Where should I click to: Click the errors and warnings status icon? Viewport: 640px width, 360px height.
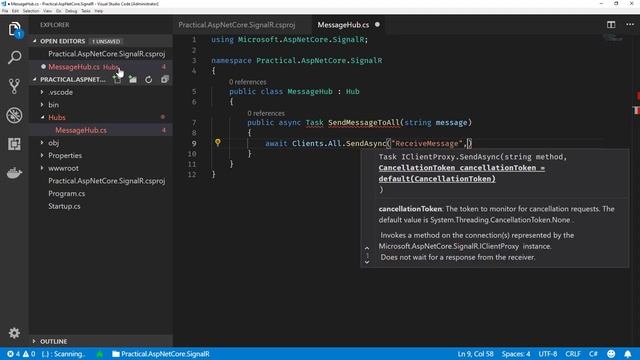pyautogui.click(x=21, y=354)
